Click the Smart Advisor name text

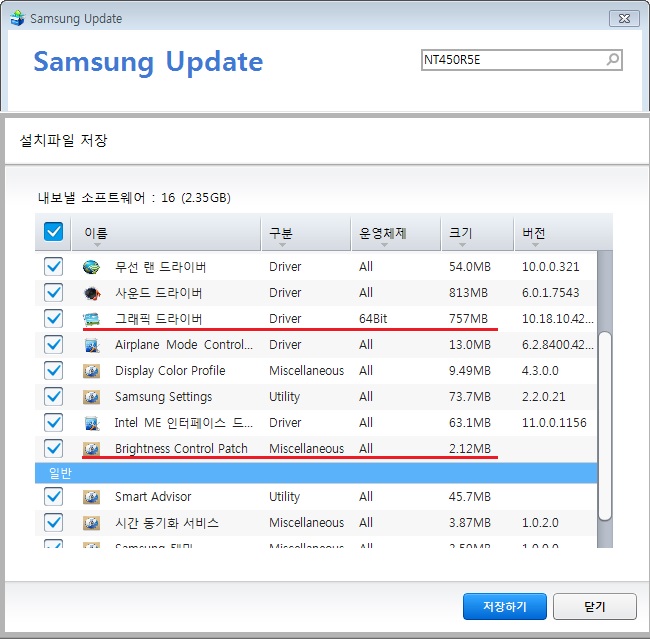[153, 497]
